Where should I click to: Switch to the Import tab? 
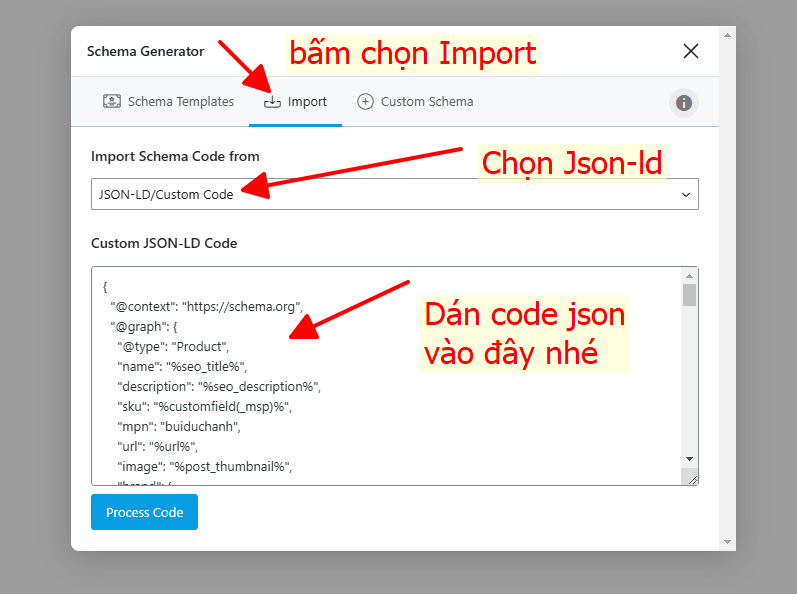click(x=295, y=102)
